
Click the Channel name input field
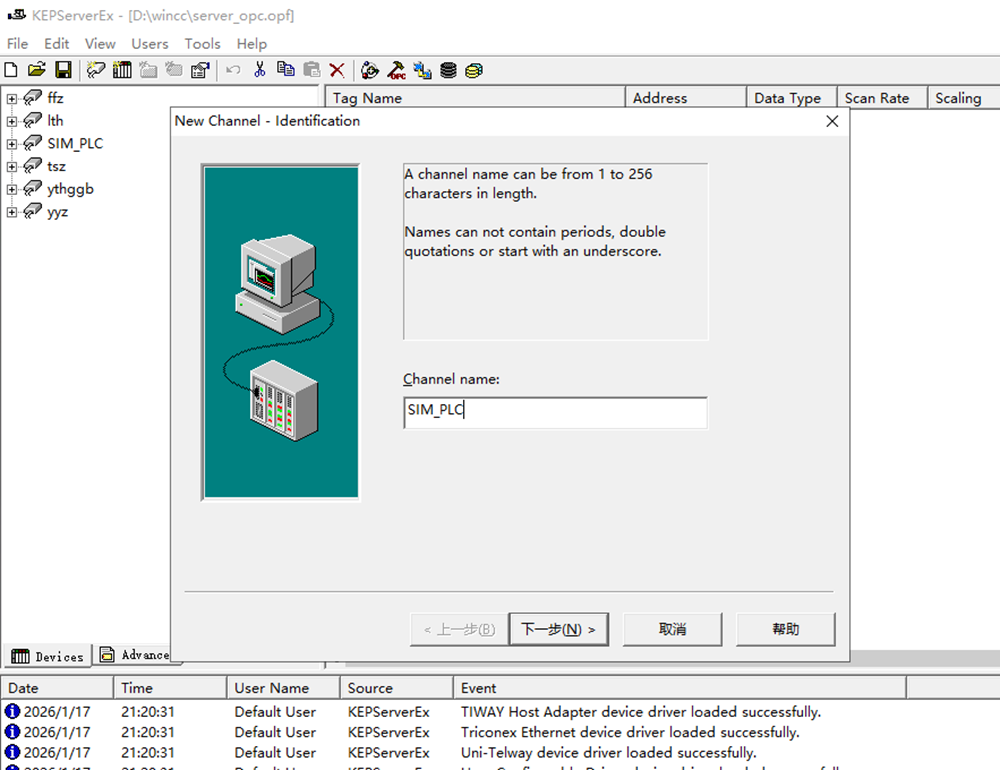(555, 412)
